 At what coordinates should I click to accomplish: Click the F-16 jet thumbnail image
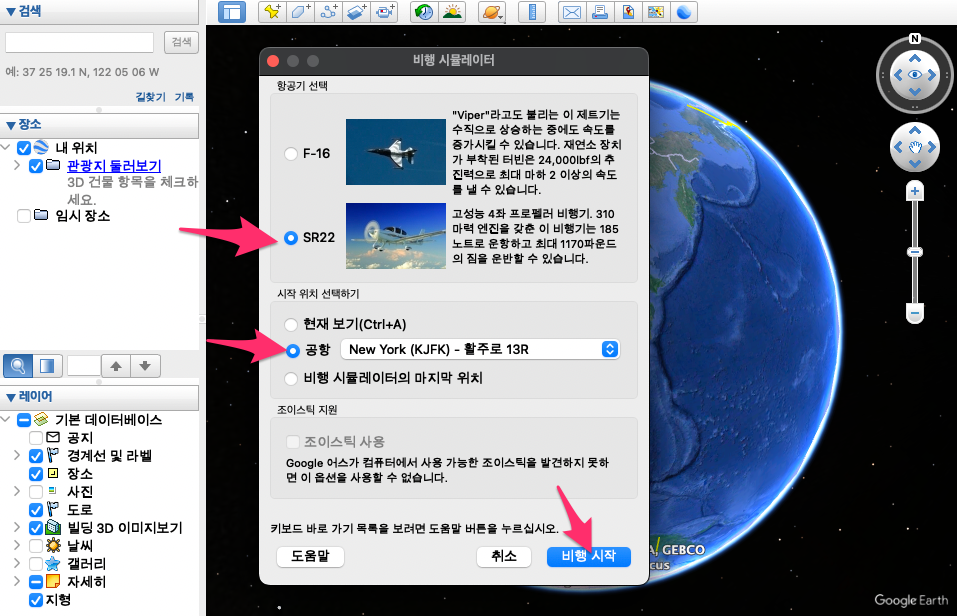tap(395, 152)
